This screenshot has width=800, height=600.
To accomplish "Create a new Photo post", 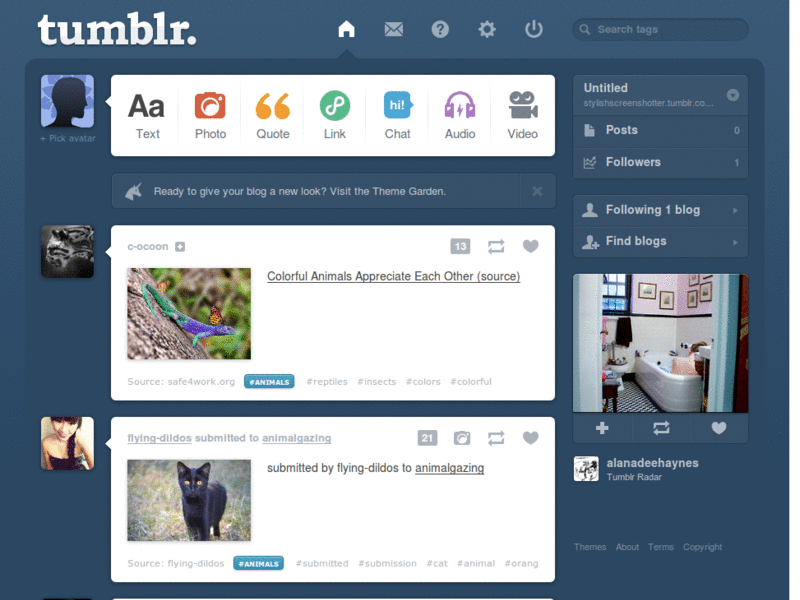I will [x=210, y=116].
